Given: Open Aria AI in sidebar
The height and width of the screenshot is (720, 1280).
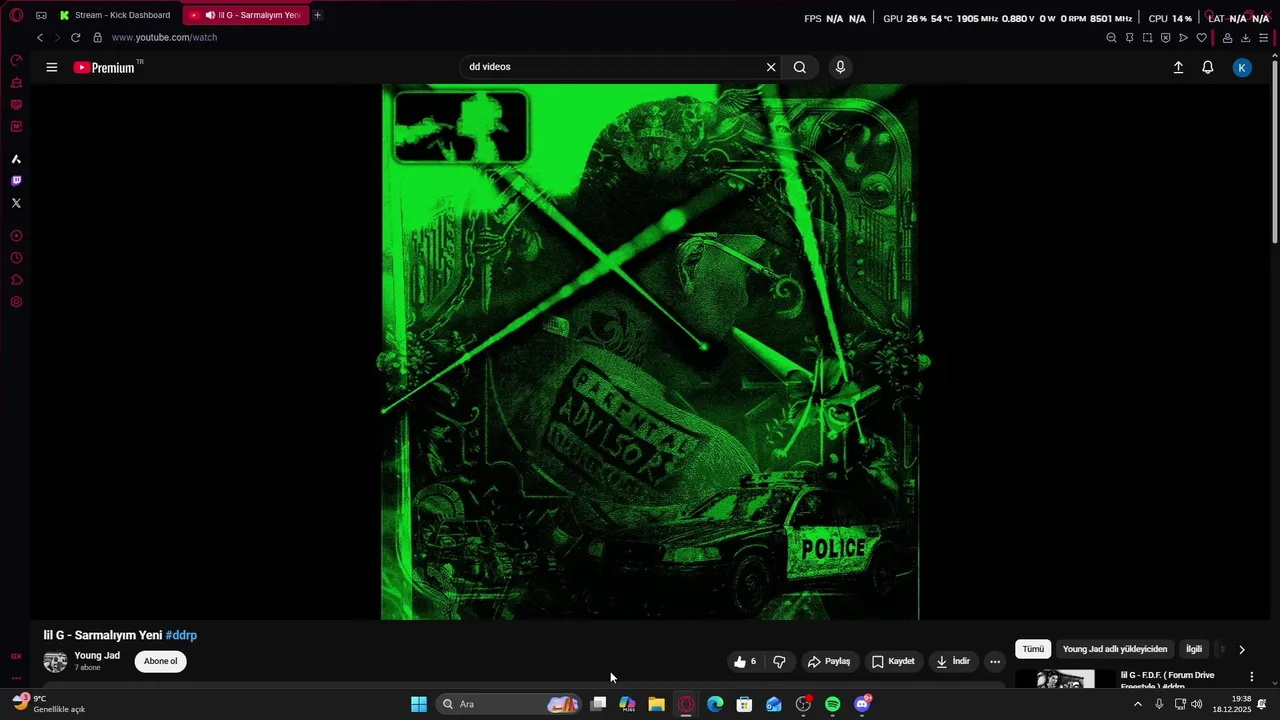Looking at the screenshot, I should [x=16, y=159].
